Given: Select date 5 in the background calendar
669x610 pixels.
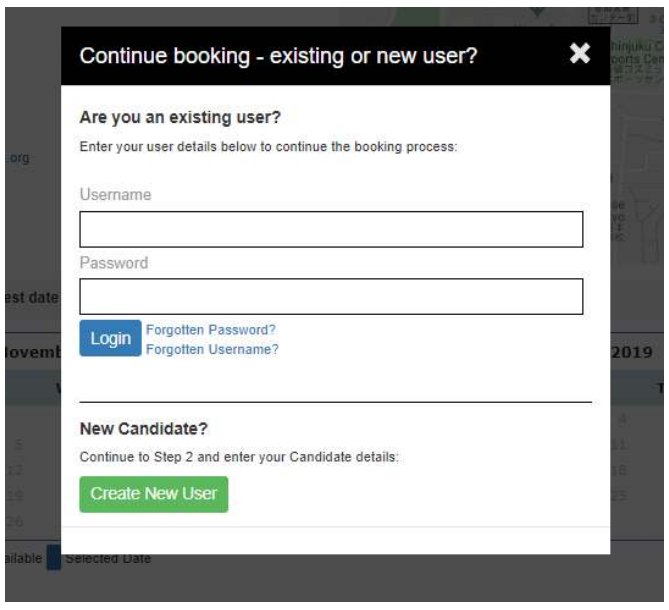Looking at the screenshot, I should (19, 445).
